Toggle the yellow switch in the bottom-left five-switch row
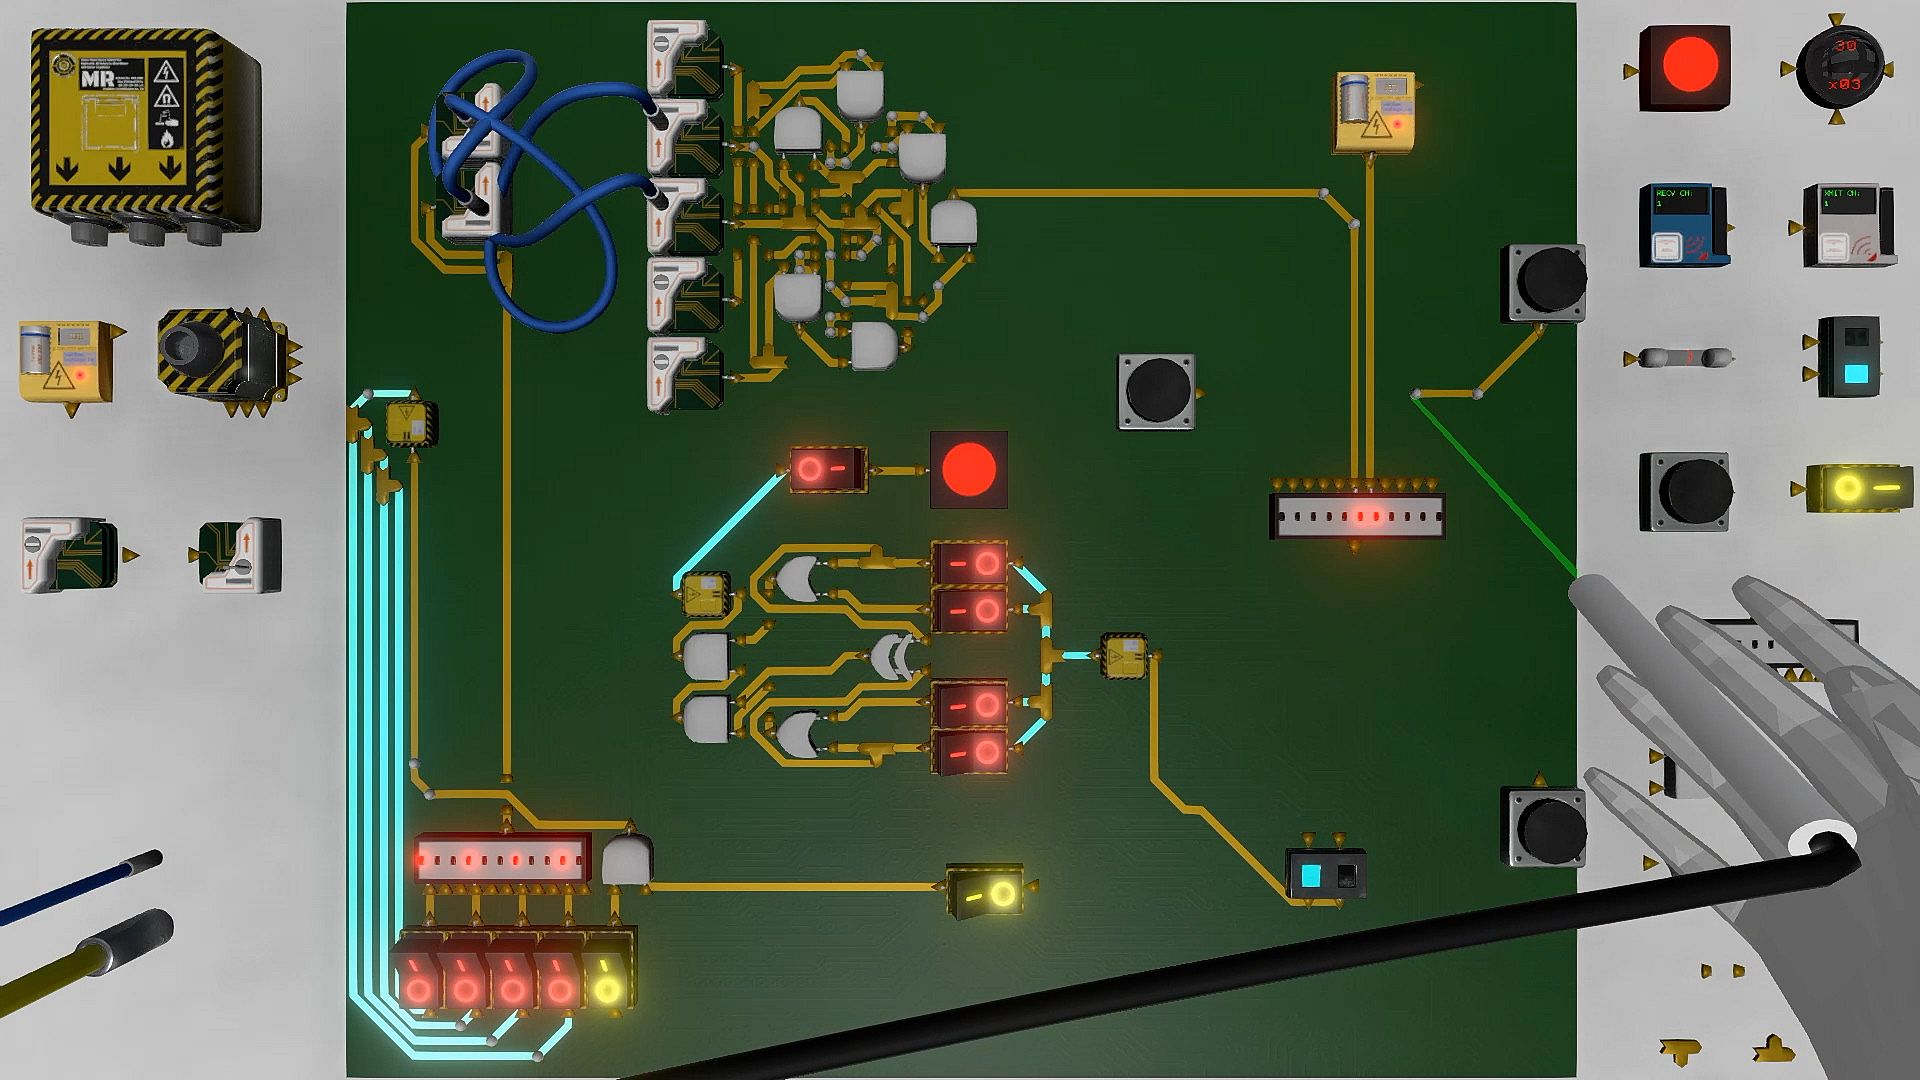This screenshot has width=1920, height=1080. coord(607,980)
